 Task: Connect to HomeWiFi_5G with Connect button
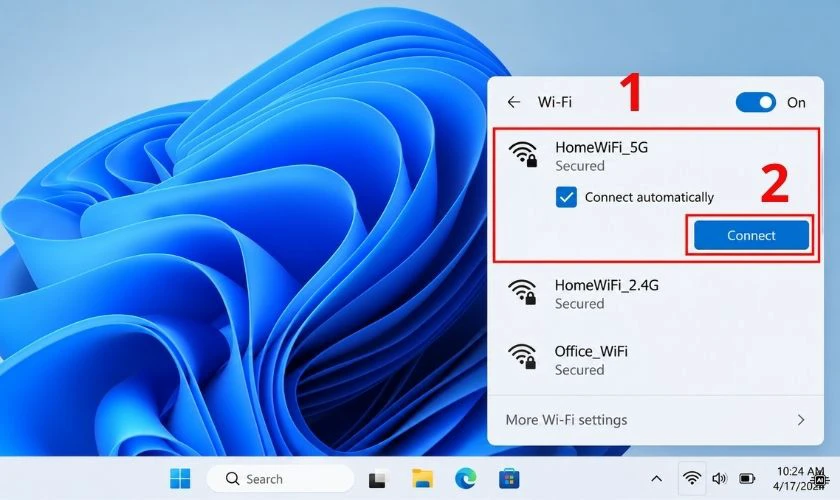[751, 235]
